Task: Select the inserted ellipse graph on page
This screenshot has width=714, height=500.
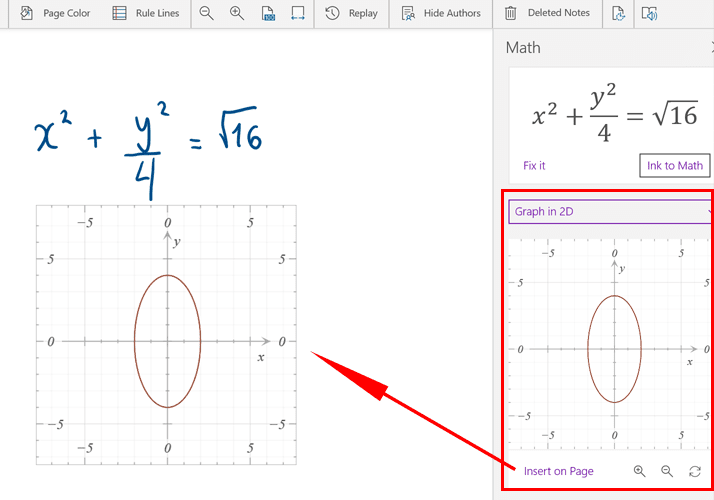Action: [x=167, y=335]
